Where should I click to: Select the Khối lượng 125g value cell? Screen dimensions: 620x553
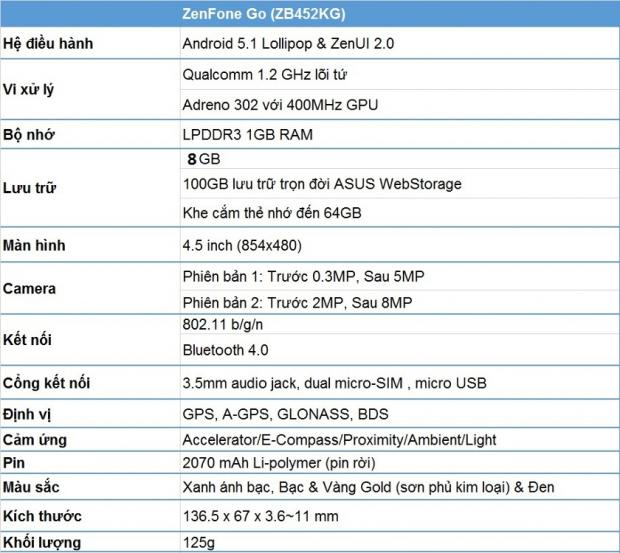(x=198, y=543)
